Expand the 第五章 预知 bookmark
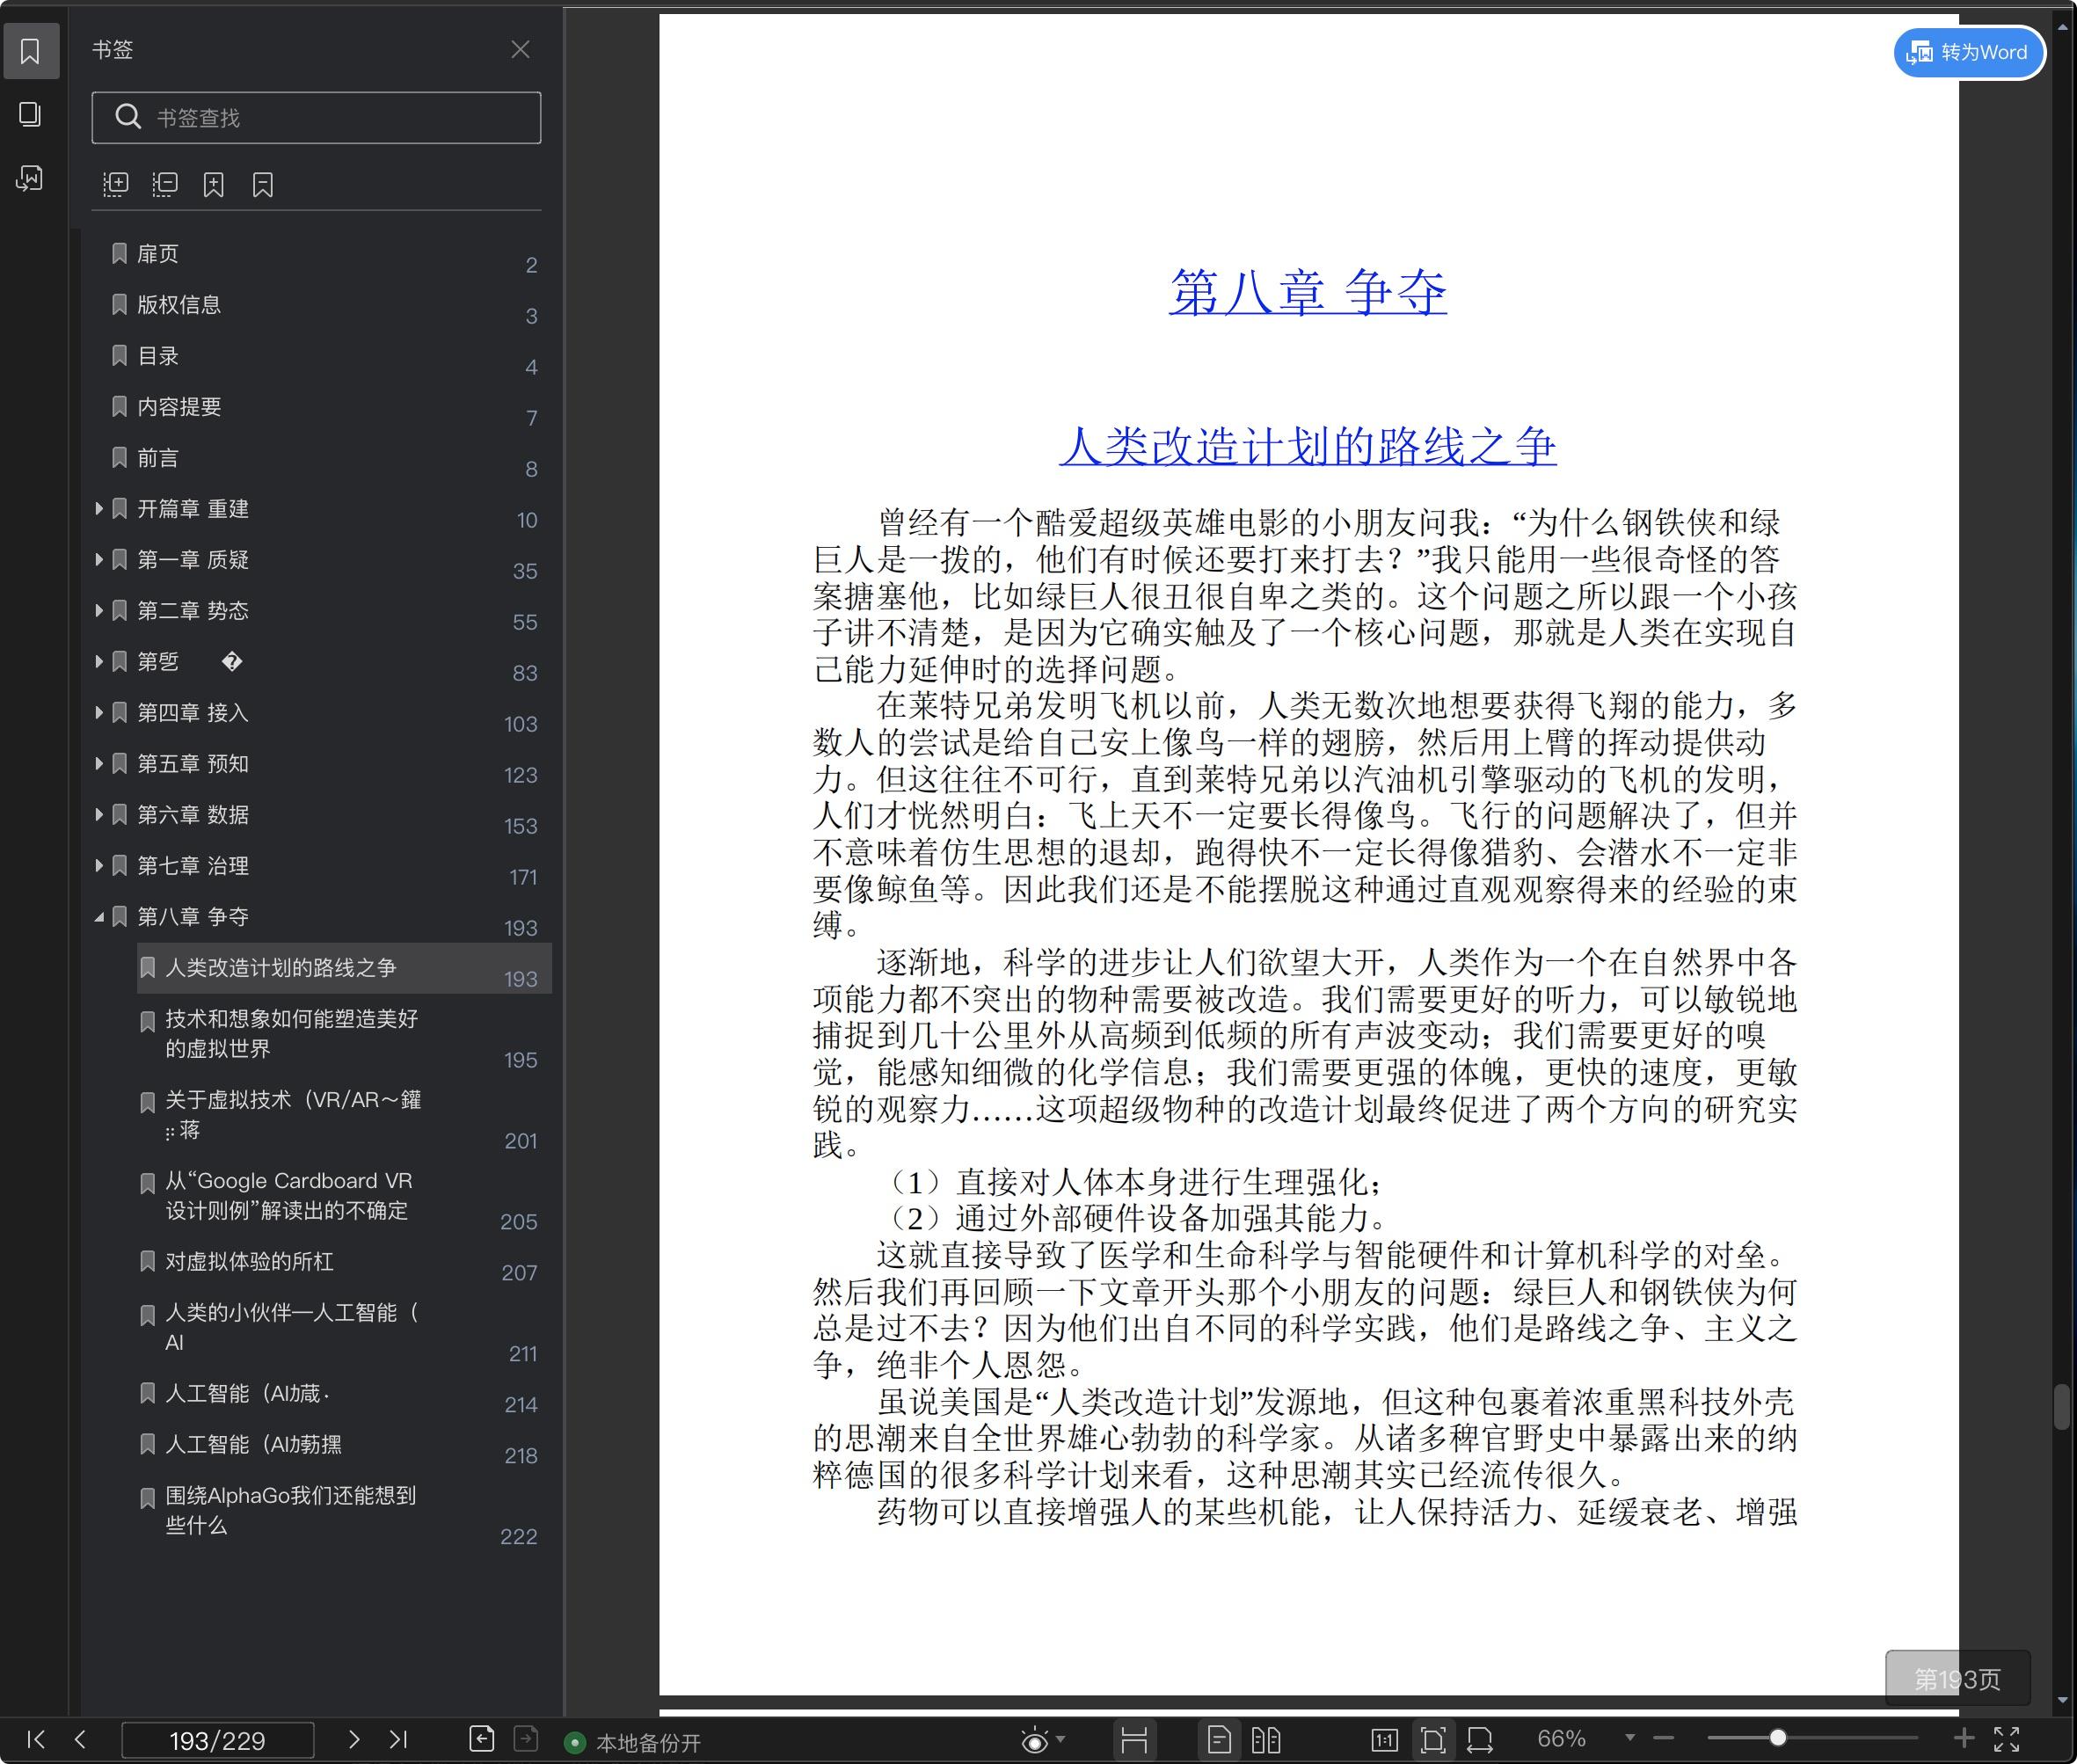The height and width of the screenshot is (1764, 2077). 99,764
